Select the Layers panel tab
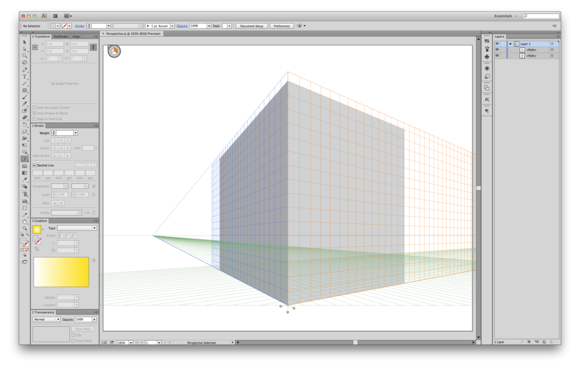The image size is (580, 370). click(500, 36)
